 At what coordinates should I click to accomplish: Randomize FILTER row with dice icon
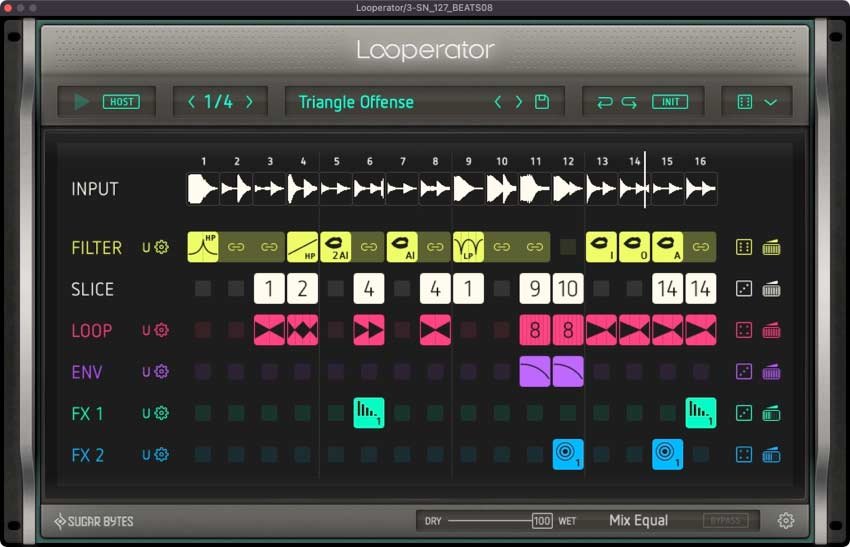pyautogui.click(x=744, y=247)
